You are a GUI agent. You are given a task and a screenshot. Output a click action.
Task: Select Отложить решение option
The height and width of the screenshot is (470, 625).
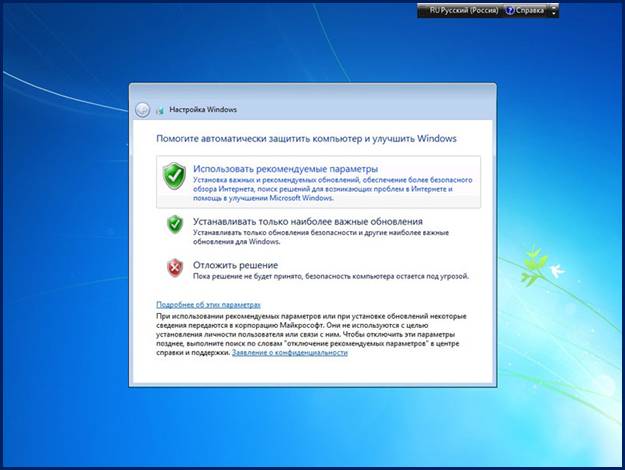pos(318,270)
